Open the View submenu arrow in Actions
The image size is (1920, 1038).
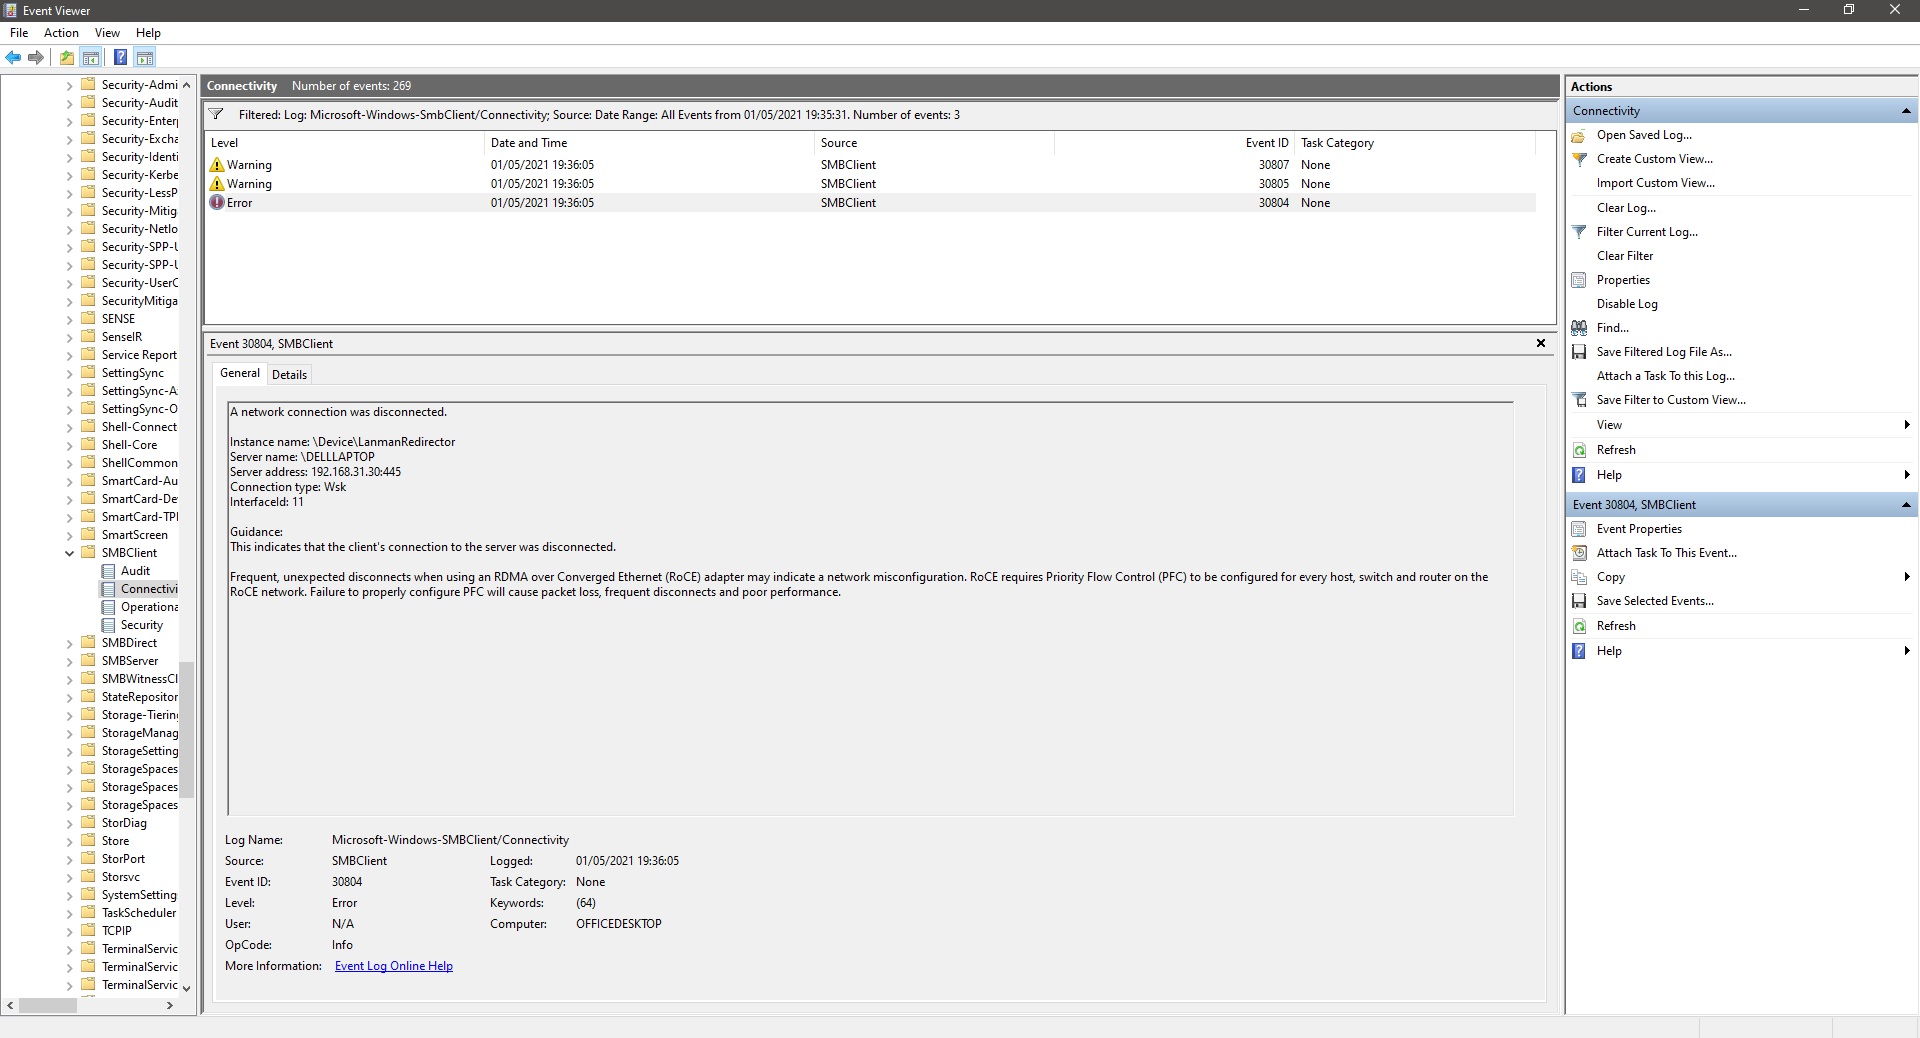click(x=1907, y=425)
